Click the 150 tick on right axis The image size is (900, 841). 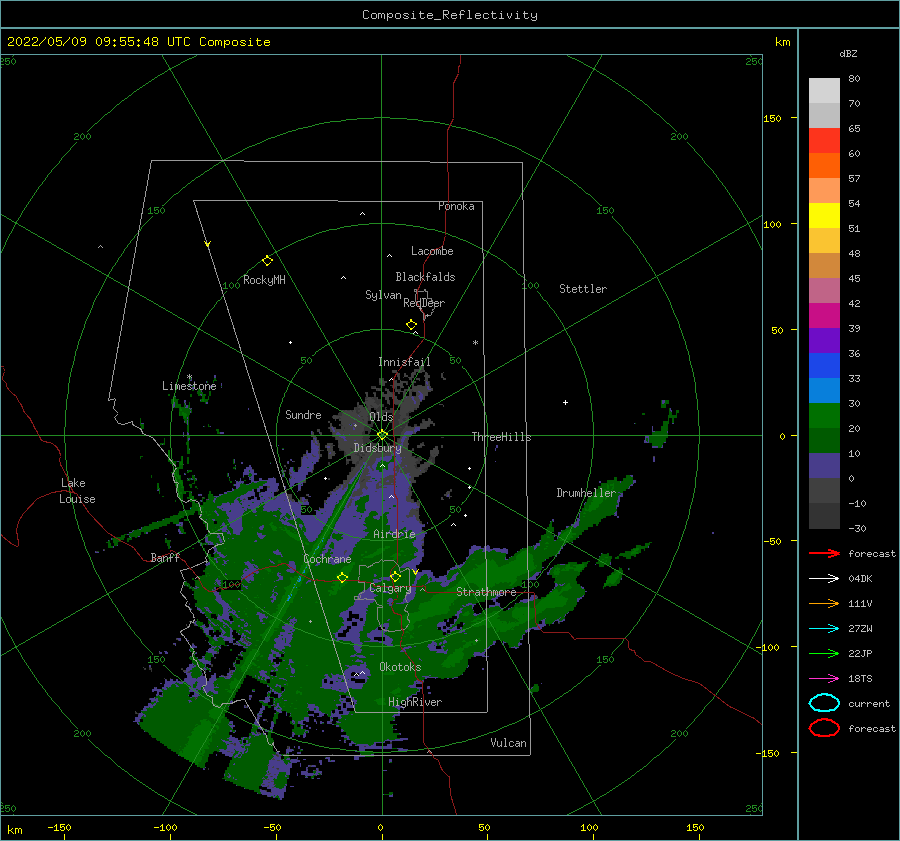click(x=772, y=118)
